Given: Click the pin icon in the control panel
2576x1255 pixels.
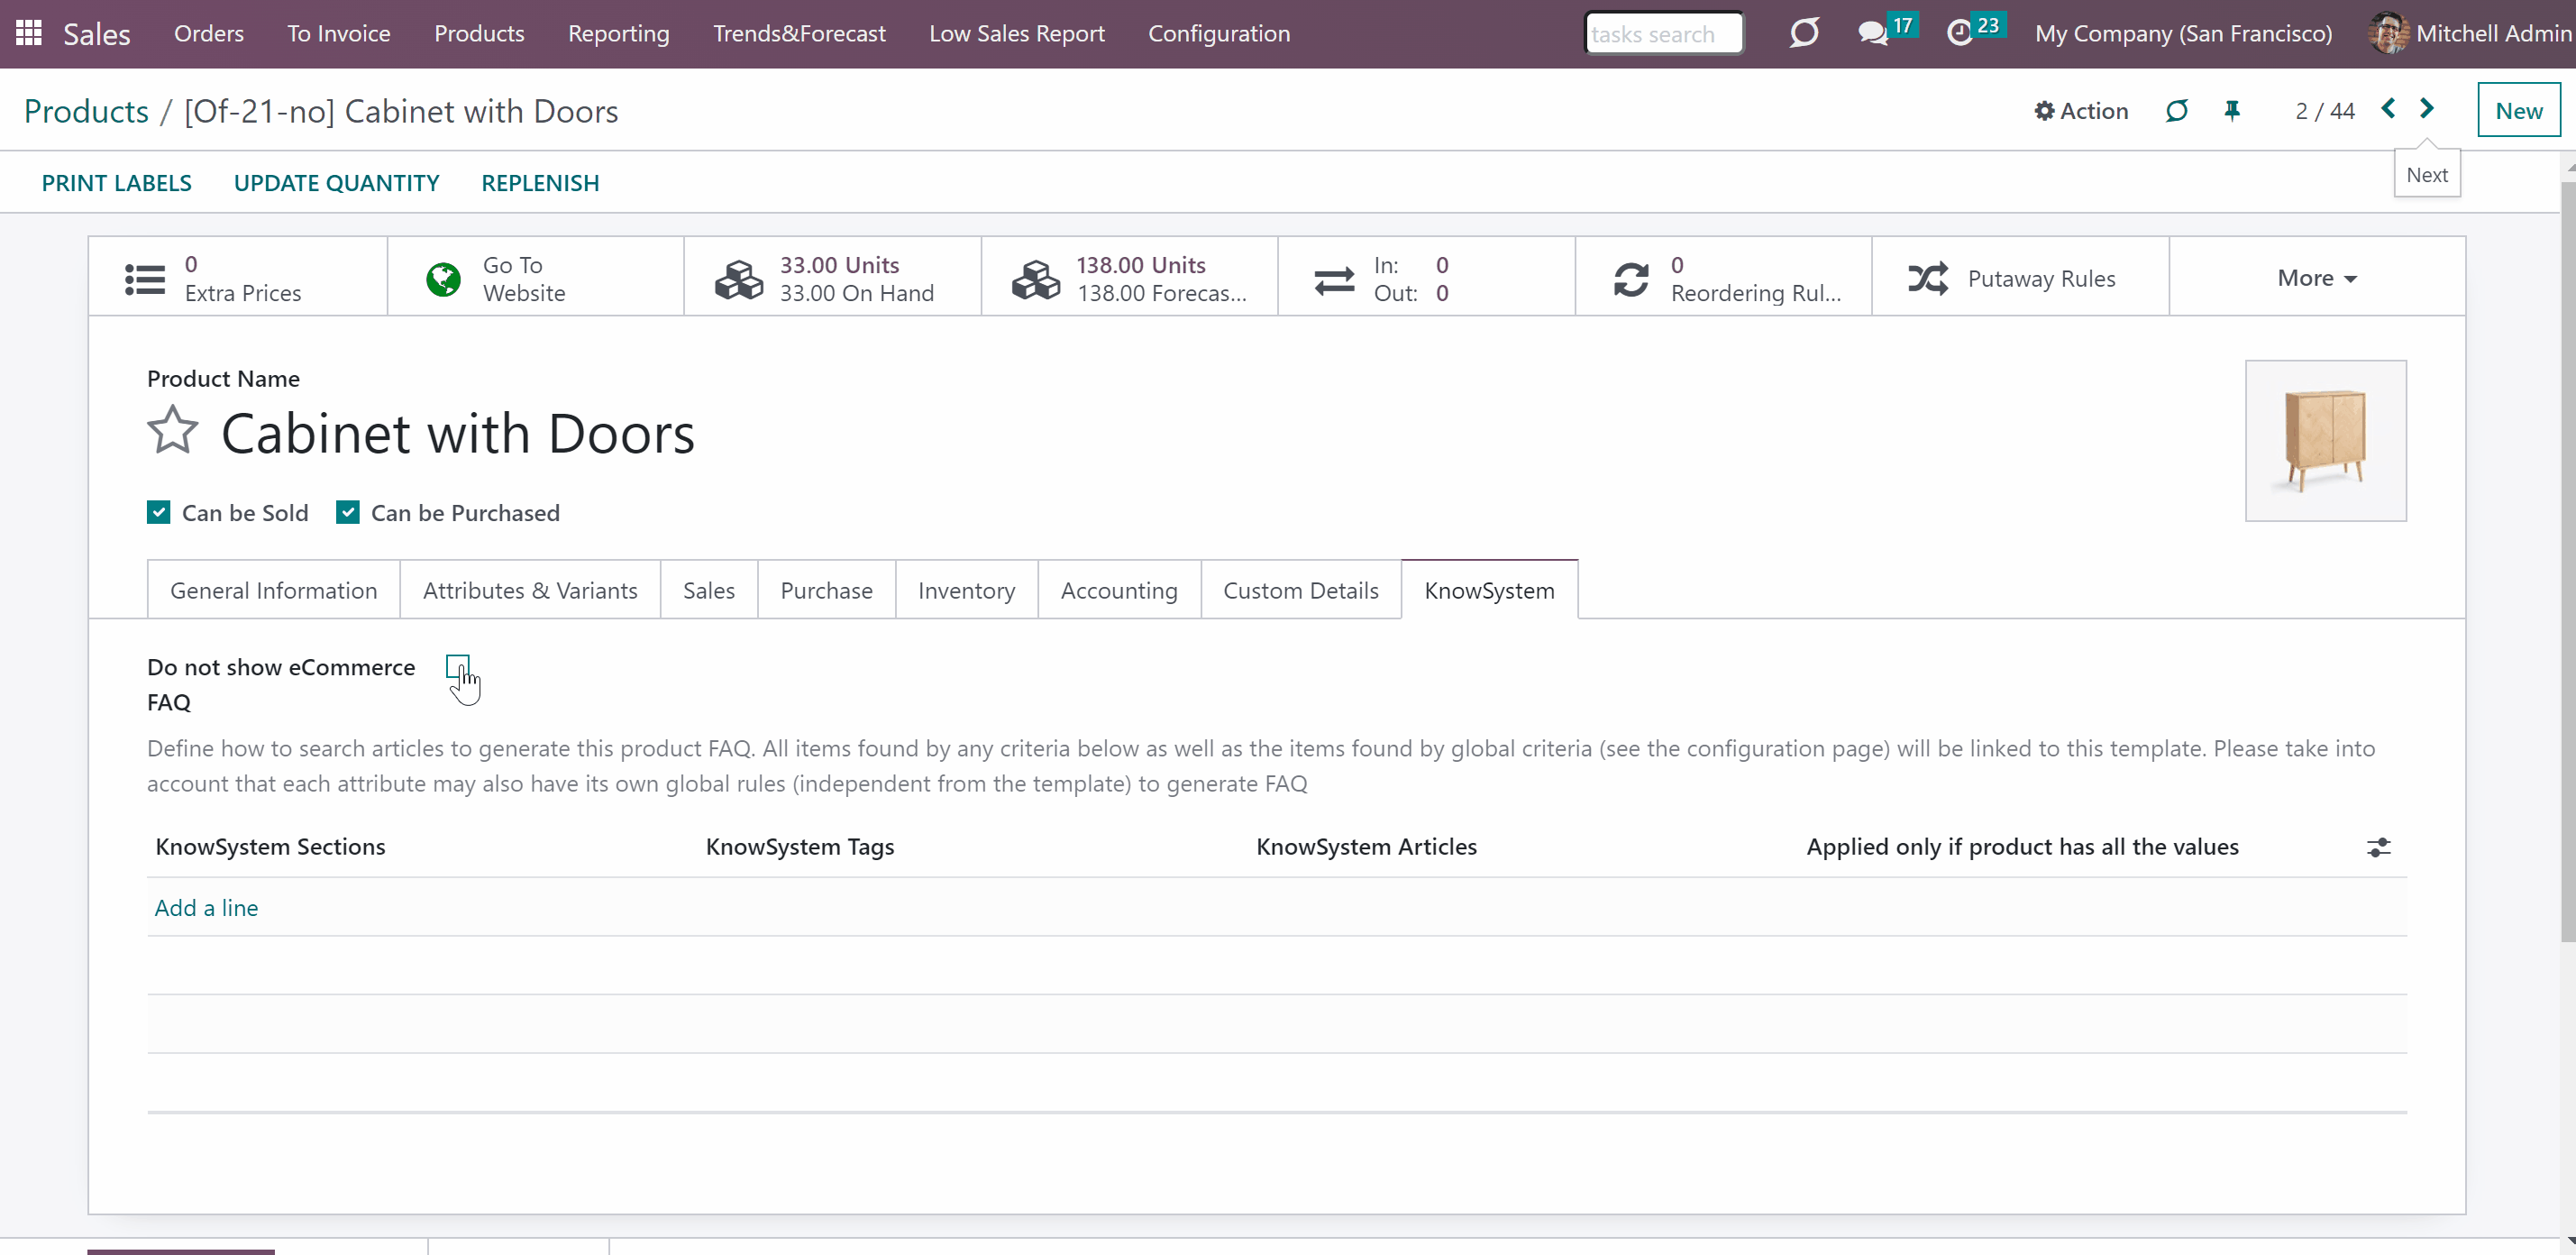Looking at the screenshot, I should pos(2232,110).
